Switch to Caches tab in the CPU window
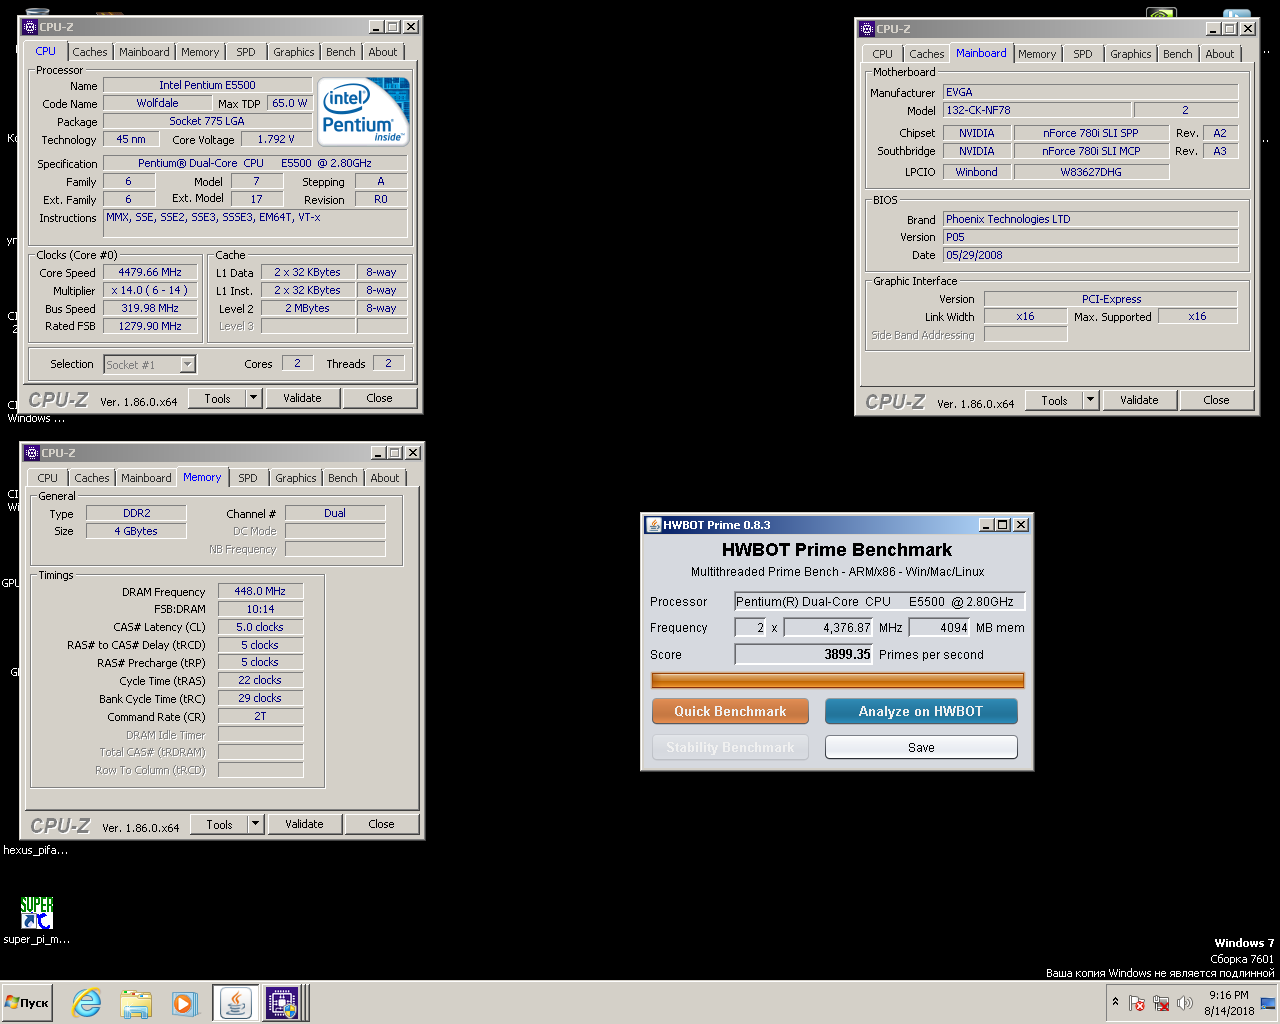 (90, 52)
